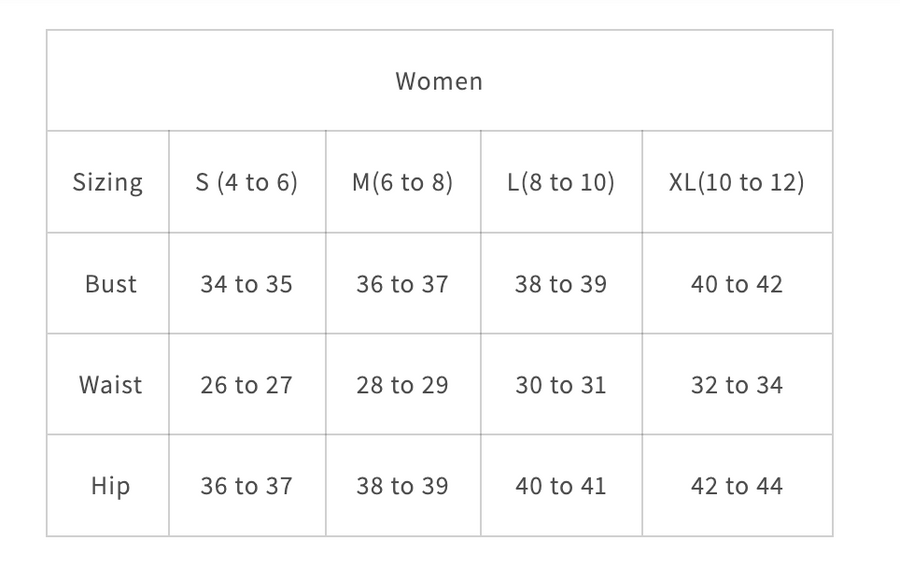Click the medium waist cell 28 to 29
Viewport: 900px width, 583px height.
click(402, 385)
